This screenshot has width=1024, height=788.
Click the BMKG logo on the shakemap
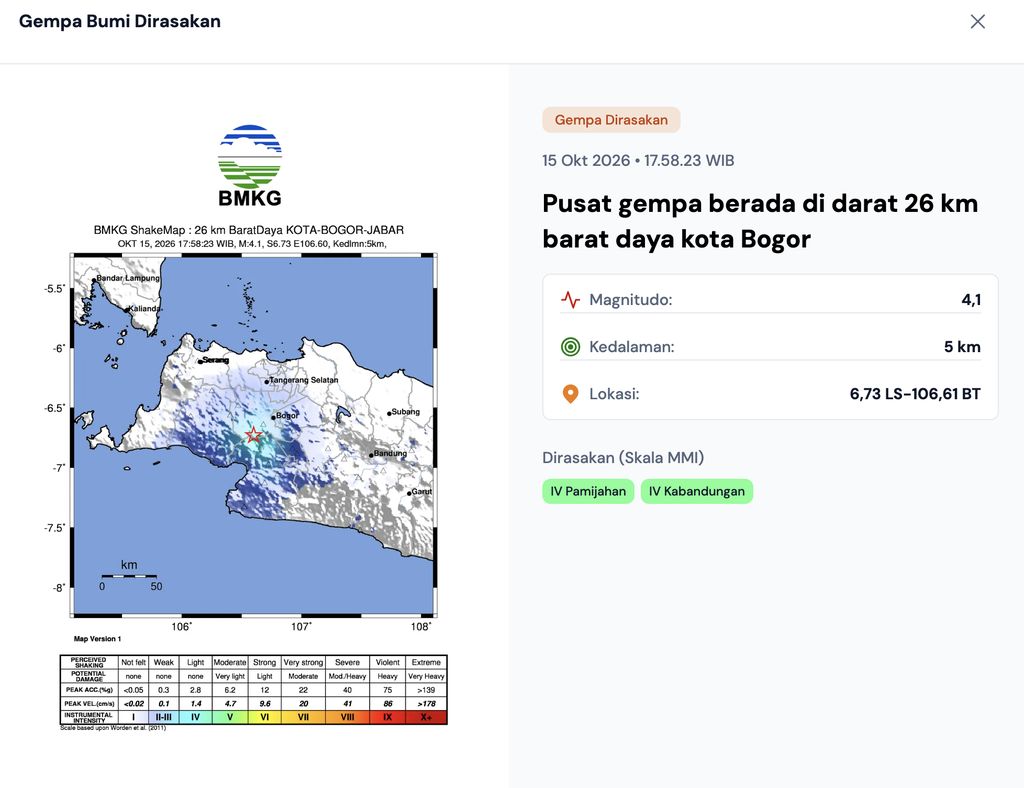tap(249, 166)
